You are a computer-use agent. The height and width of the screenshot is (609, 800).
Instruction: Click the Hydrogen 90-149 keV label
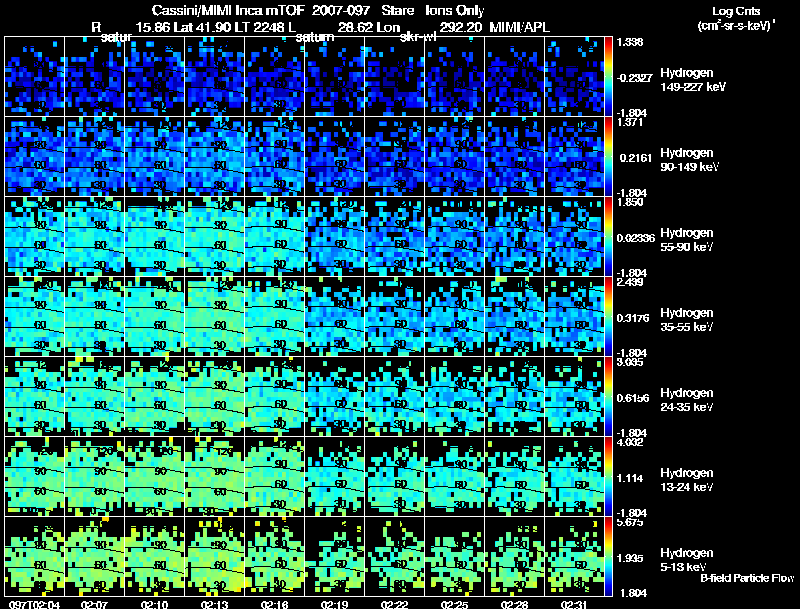689,160
